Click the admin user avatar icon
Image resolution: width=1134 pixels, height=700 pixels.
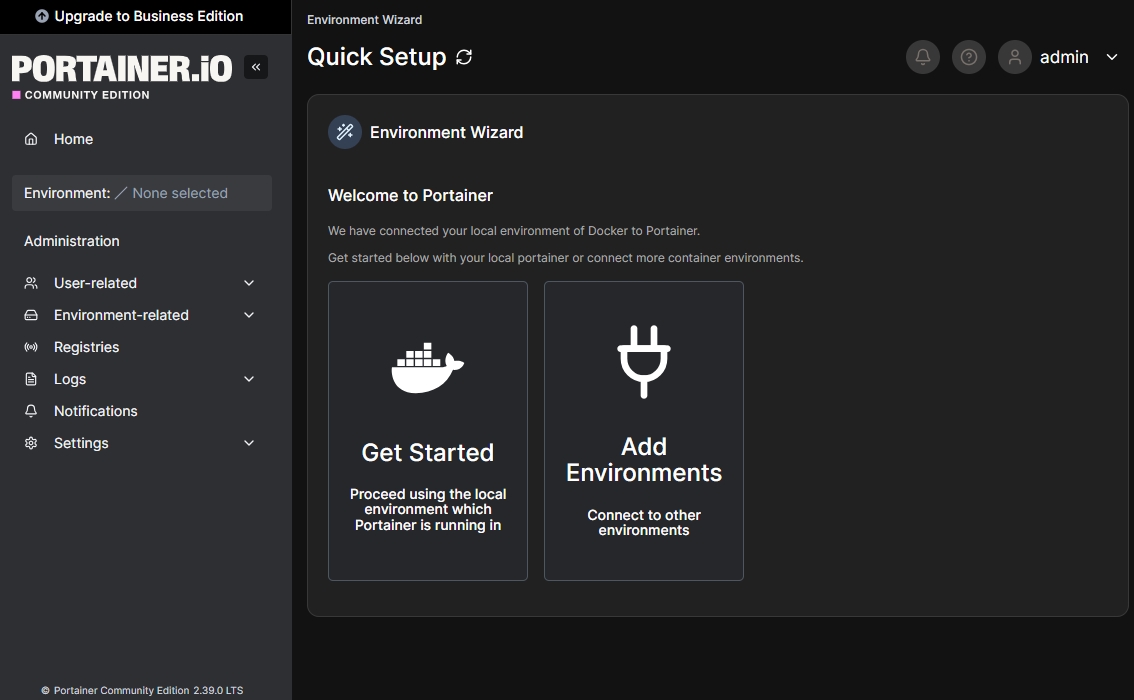click(x=1014, y=57)
